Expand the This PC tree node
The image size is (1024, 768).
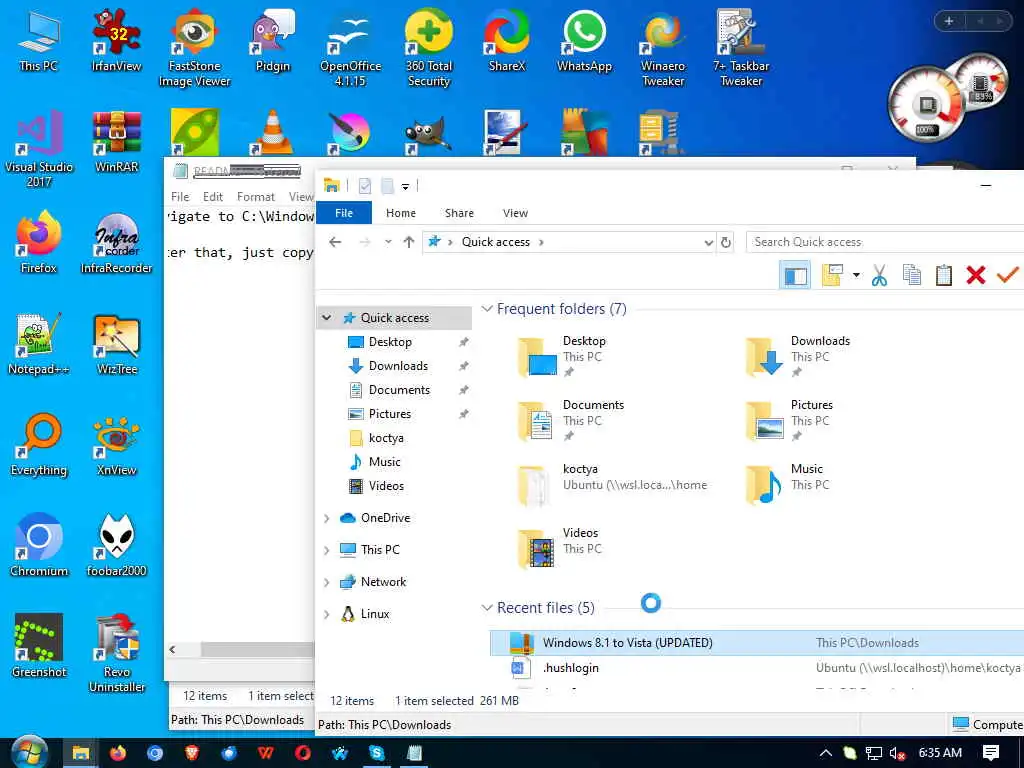click(327, 550)
